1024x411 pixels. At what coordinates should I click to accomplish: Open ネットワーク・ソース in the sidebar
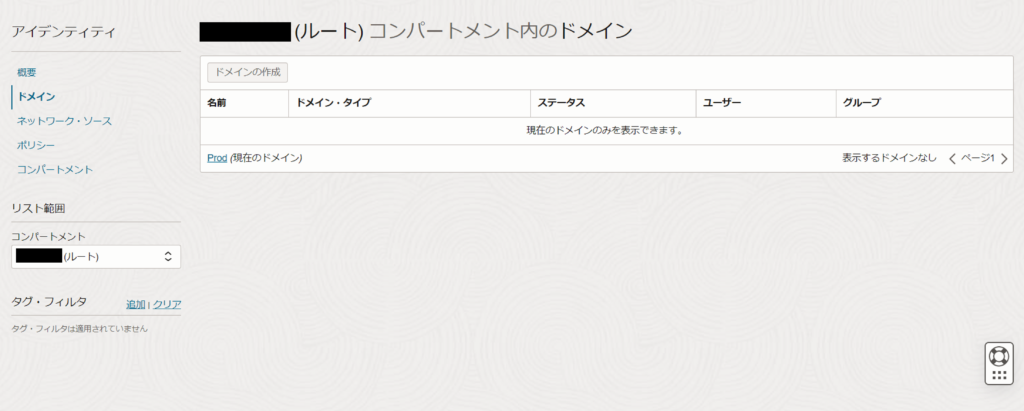pyautogui.click(x=64, y=121)
